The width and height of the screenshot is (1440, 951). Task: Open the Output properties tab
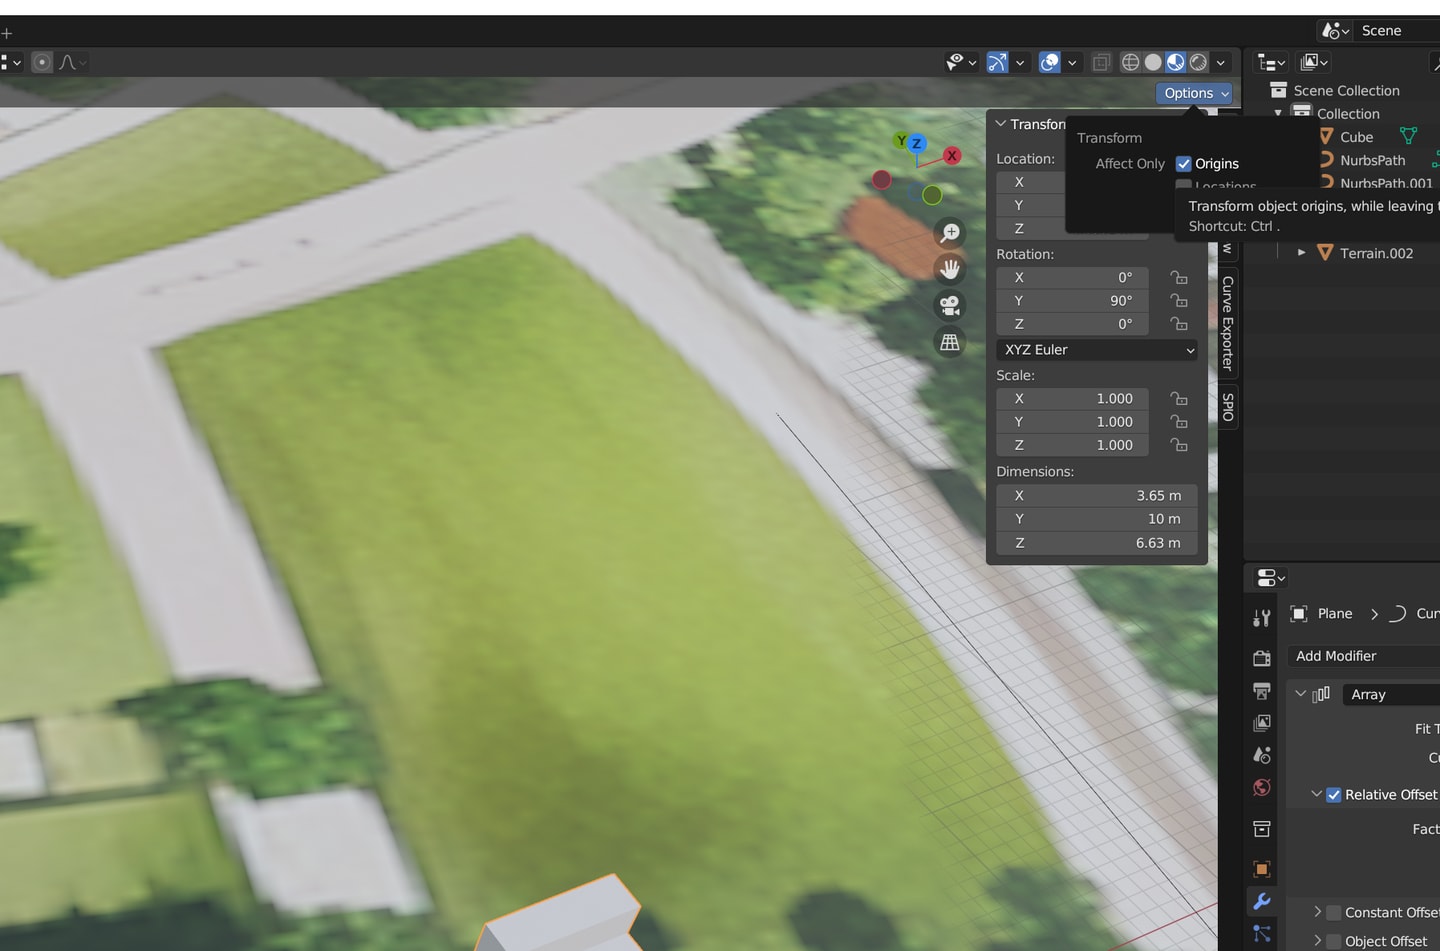(x=1262, y=691)
